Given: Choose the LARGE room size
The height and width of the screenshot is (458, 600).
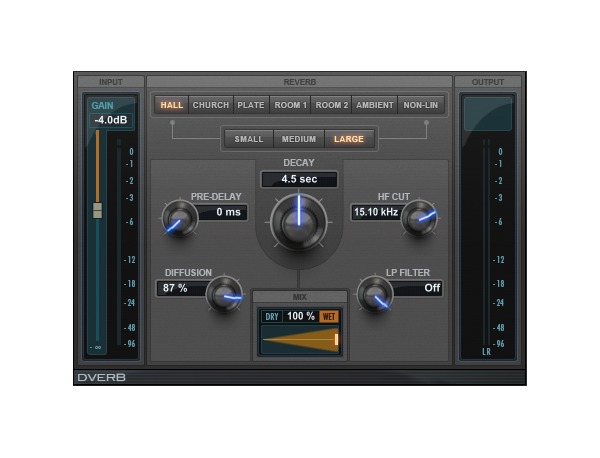Looking at the screenshot, I should click(x=349, y=139).
